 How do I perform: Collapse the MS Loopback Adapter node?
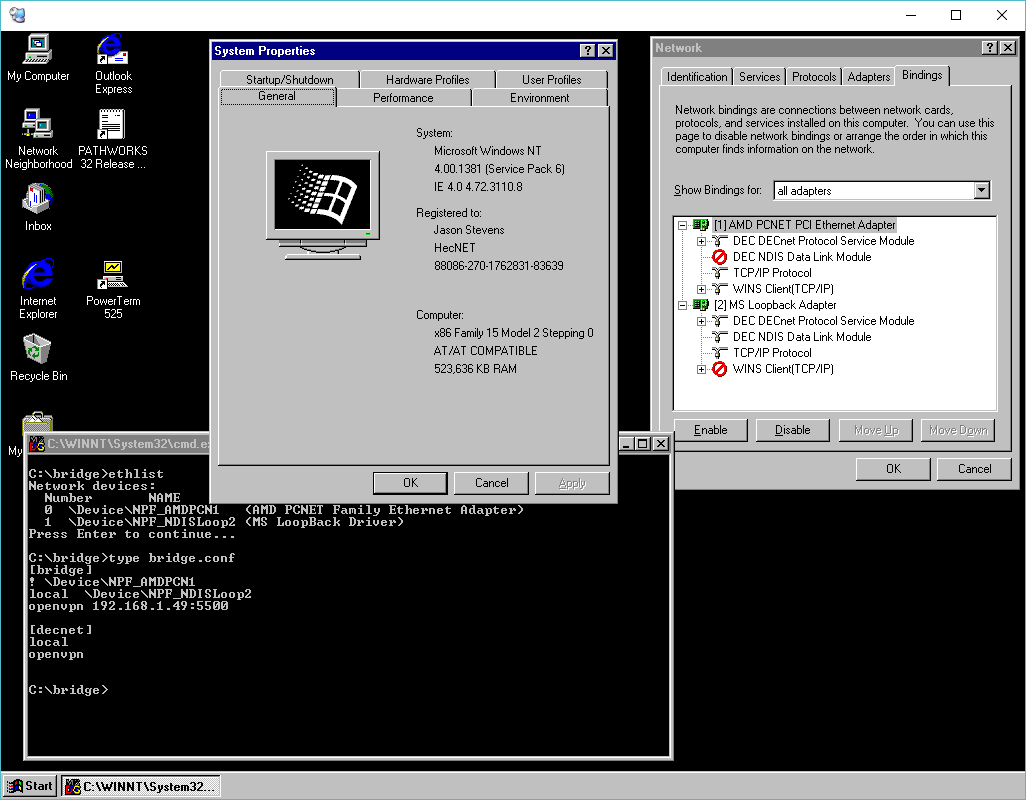(682, 305)
